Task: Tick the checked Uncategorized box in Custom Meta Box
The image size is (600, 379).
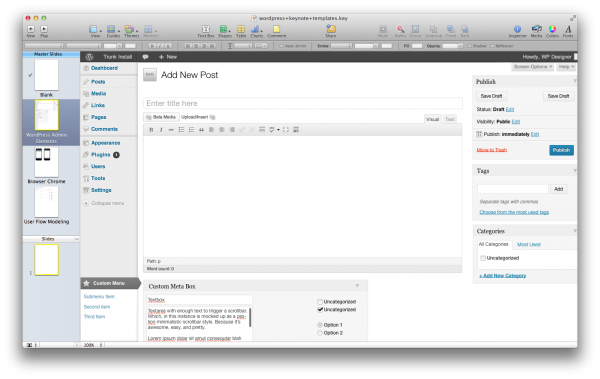Action: 320,309
